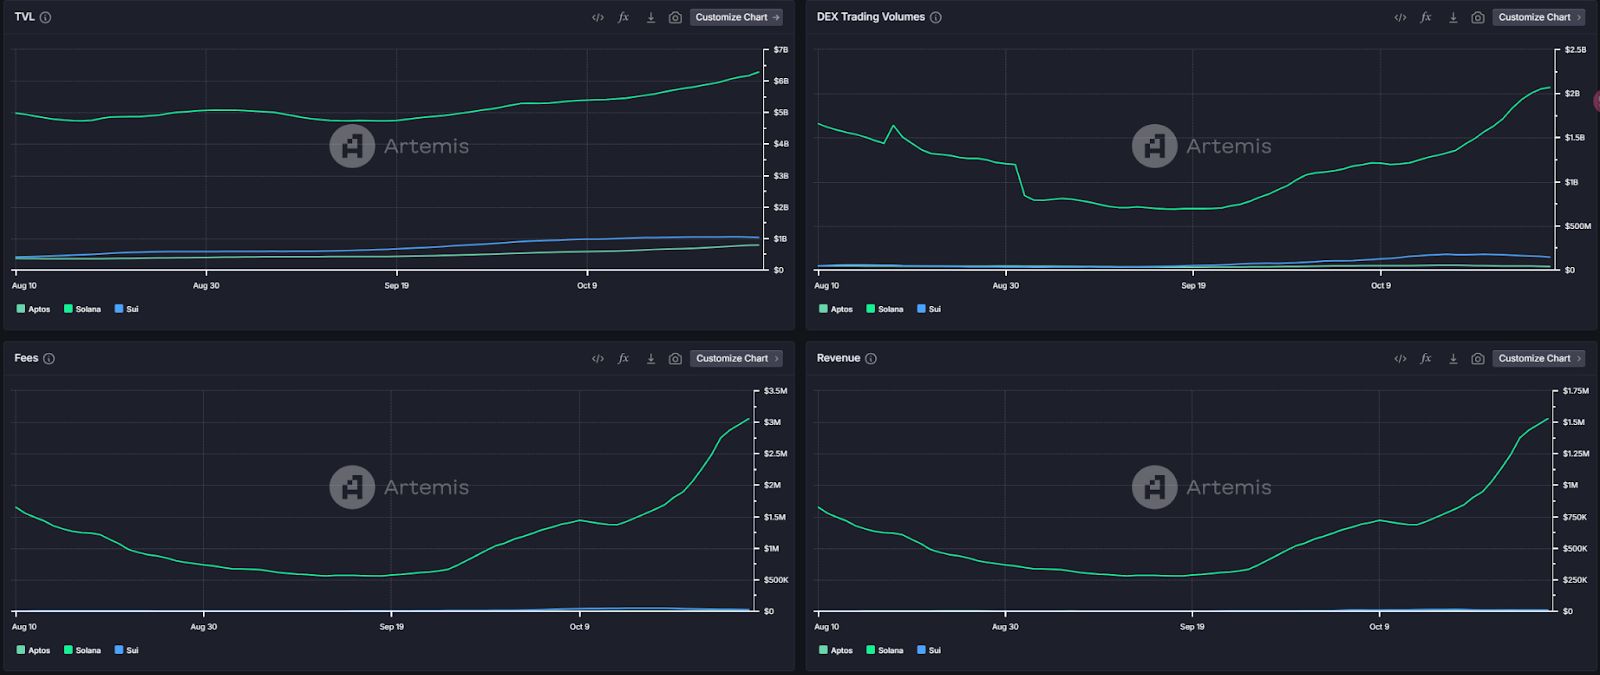Show the info tooltip next to TVL title
1600x675 pixels.
pos(46,17)
